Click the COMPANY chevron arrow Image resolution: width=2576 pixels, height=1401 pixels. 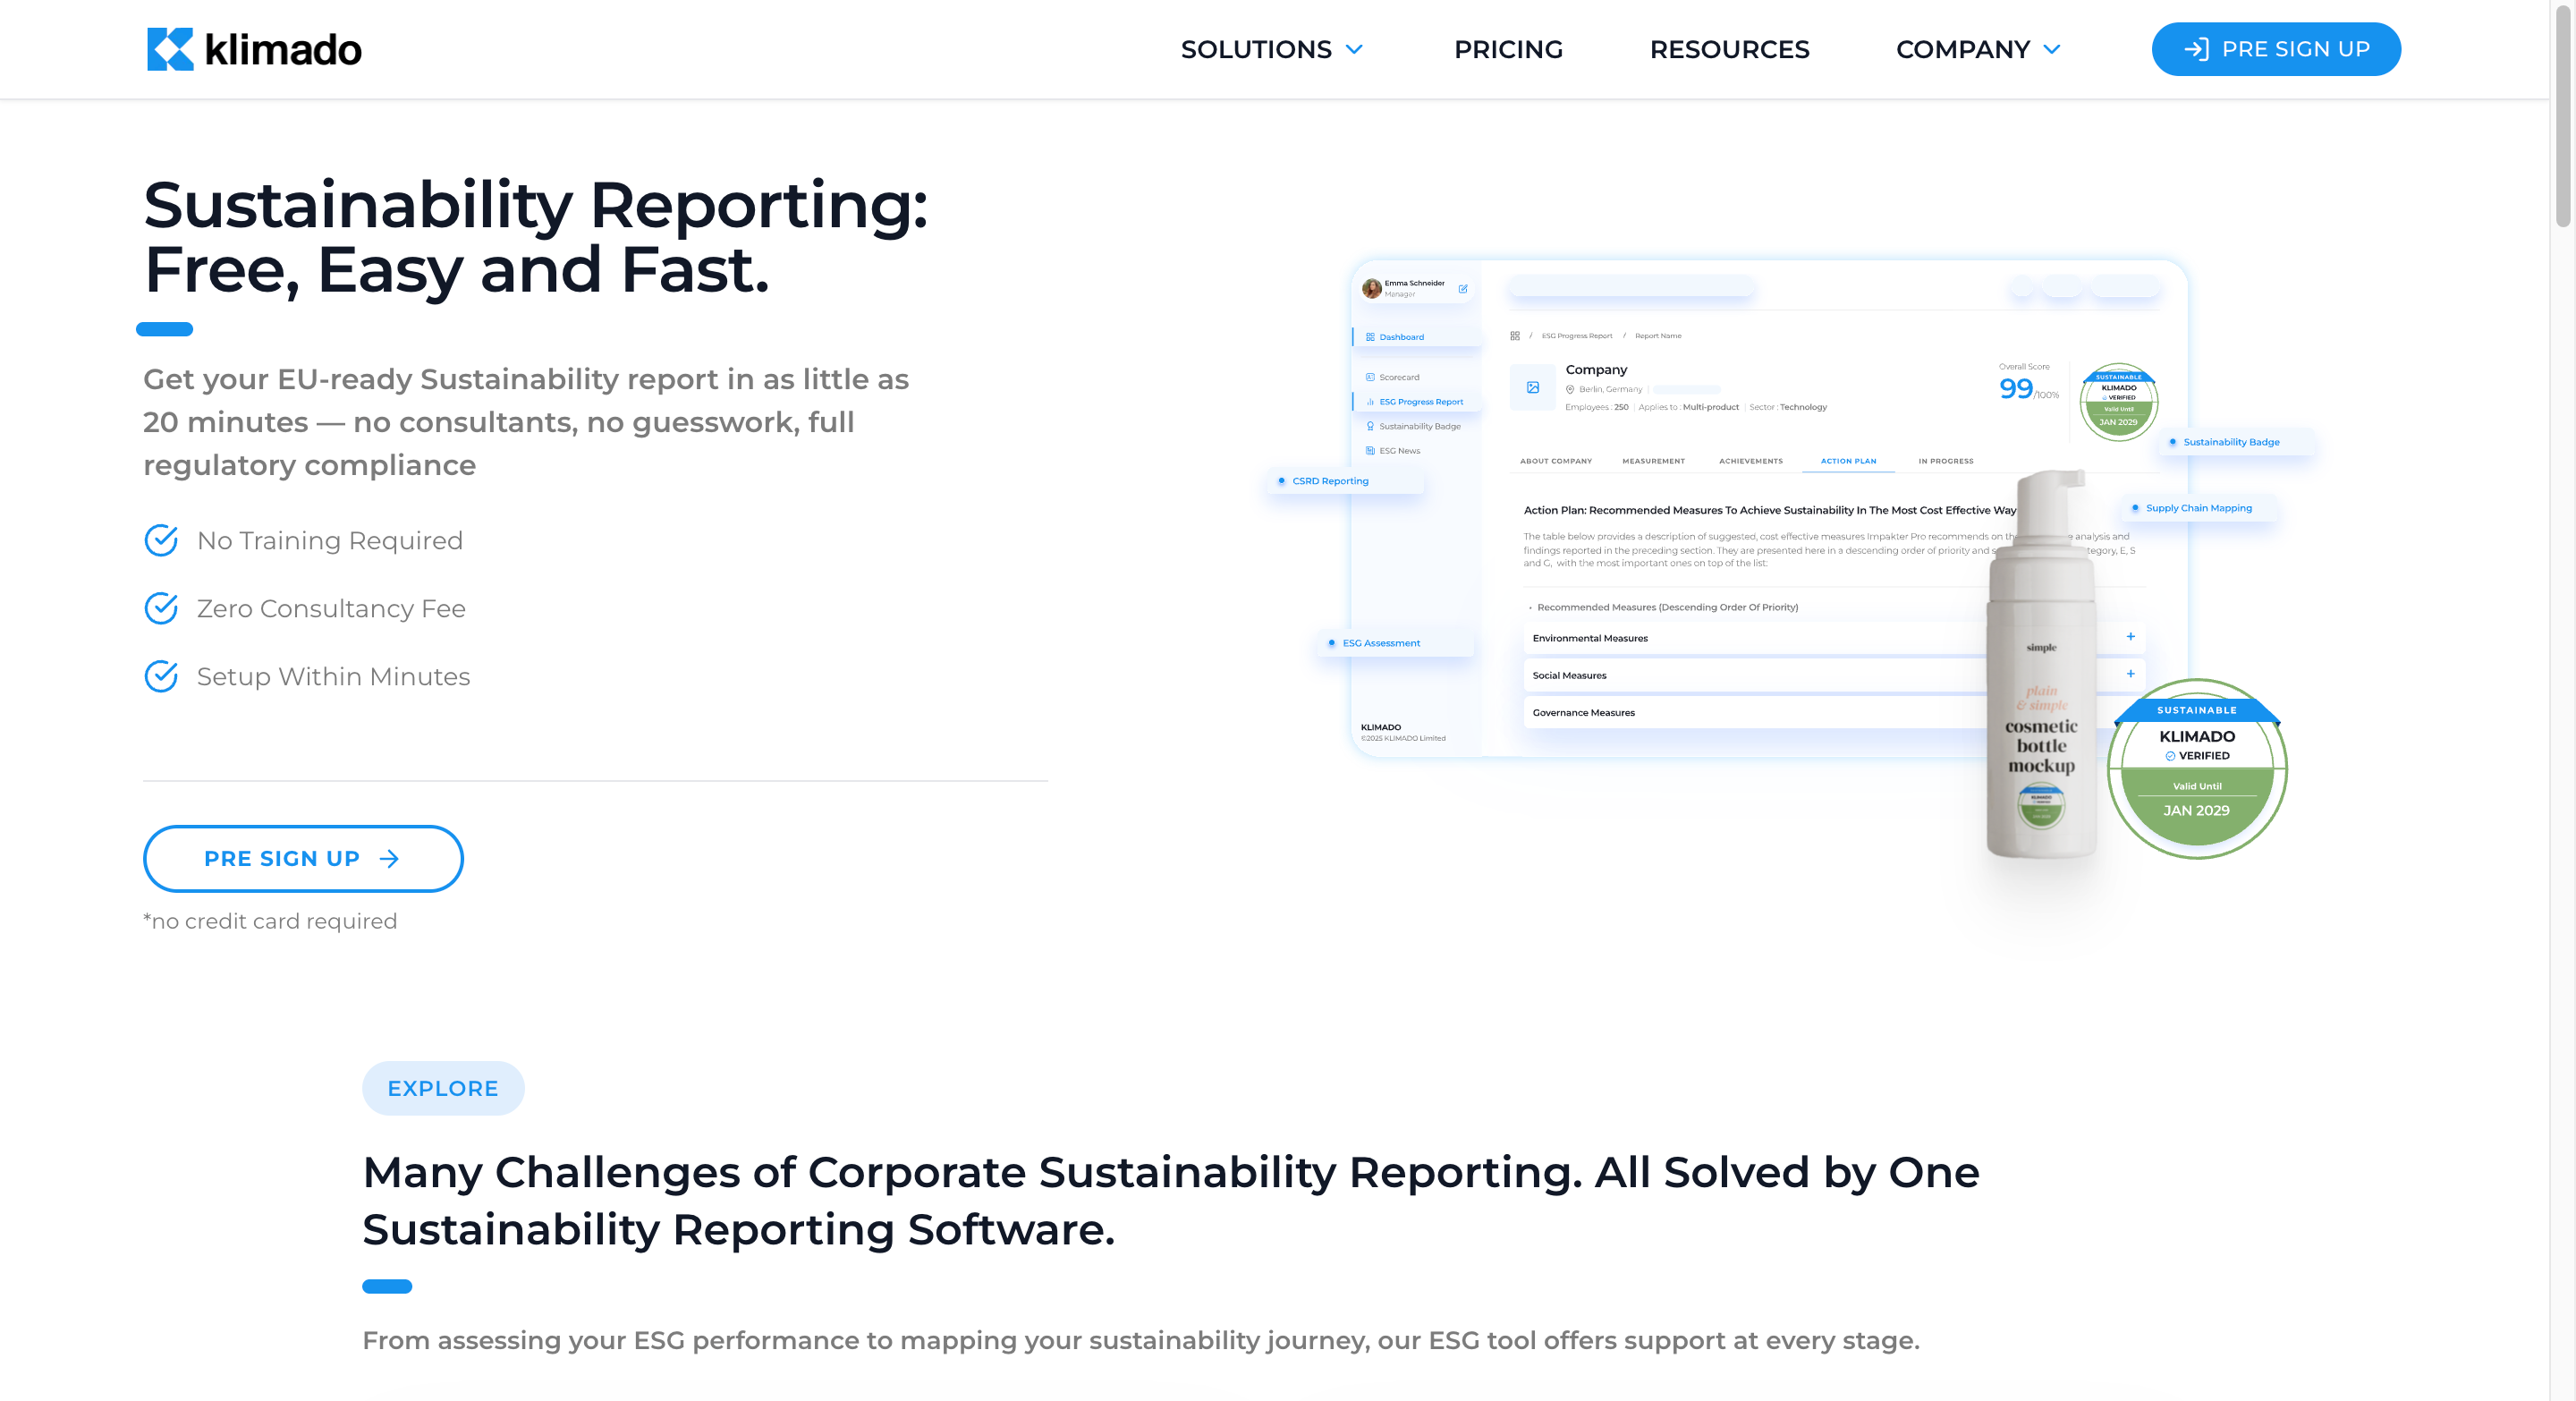click(x=2052, y=49)
